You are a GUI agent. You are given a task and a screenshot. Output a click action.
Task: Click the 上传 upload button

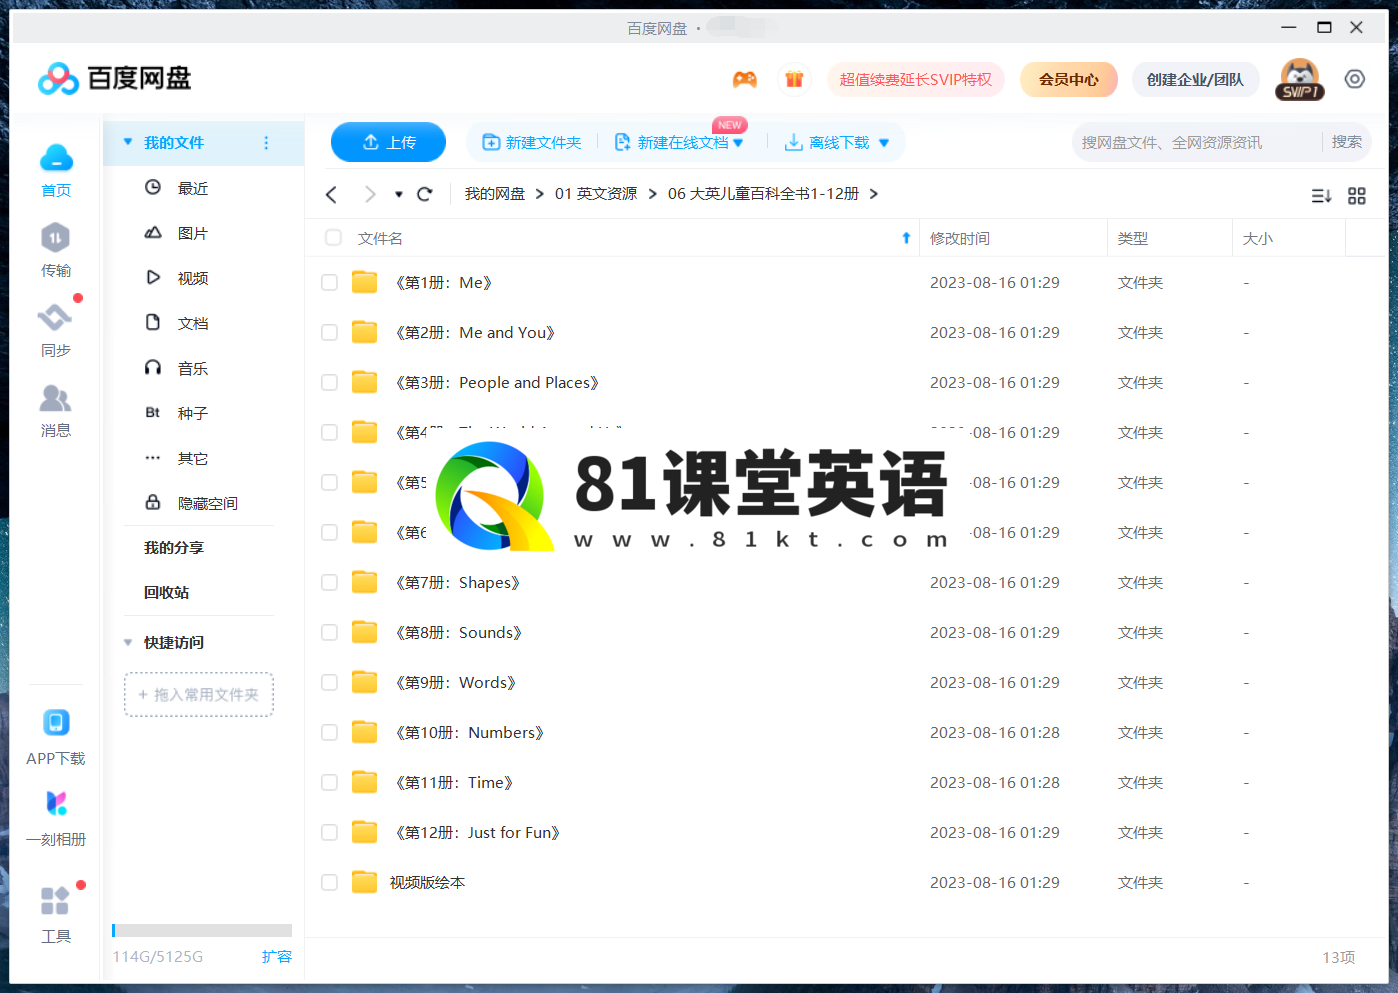[388, 142]
